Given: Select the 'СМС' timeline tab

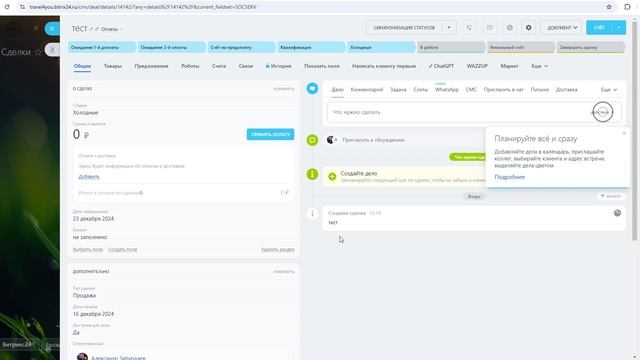Looking at the screenshot, I should point(471,89).
